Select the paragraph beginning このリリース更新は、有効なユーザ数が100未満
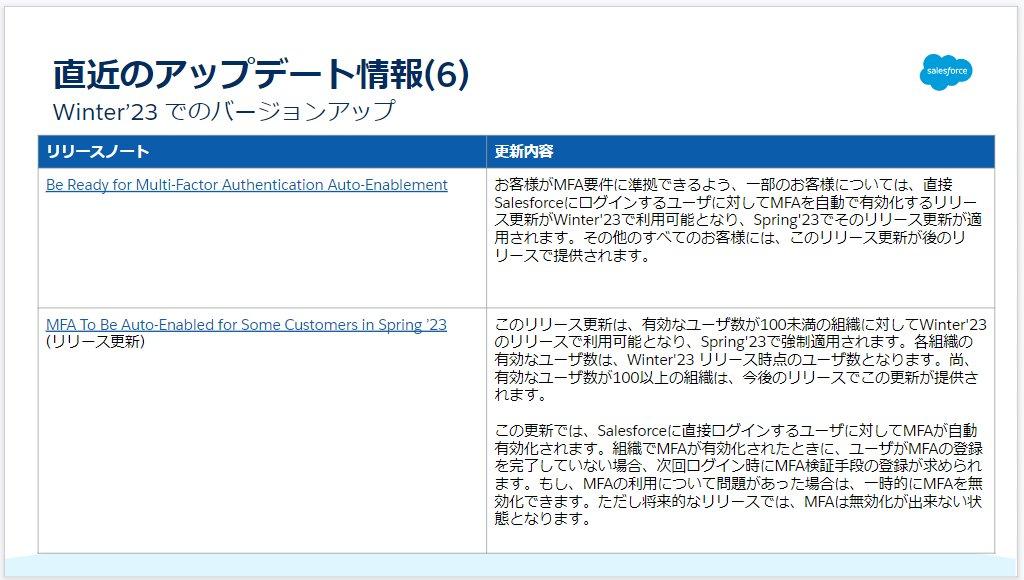Screen dimensions: 1024x580 740,359
